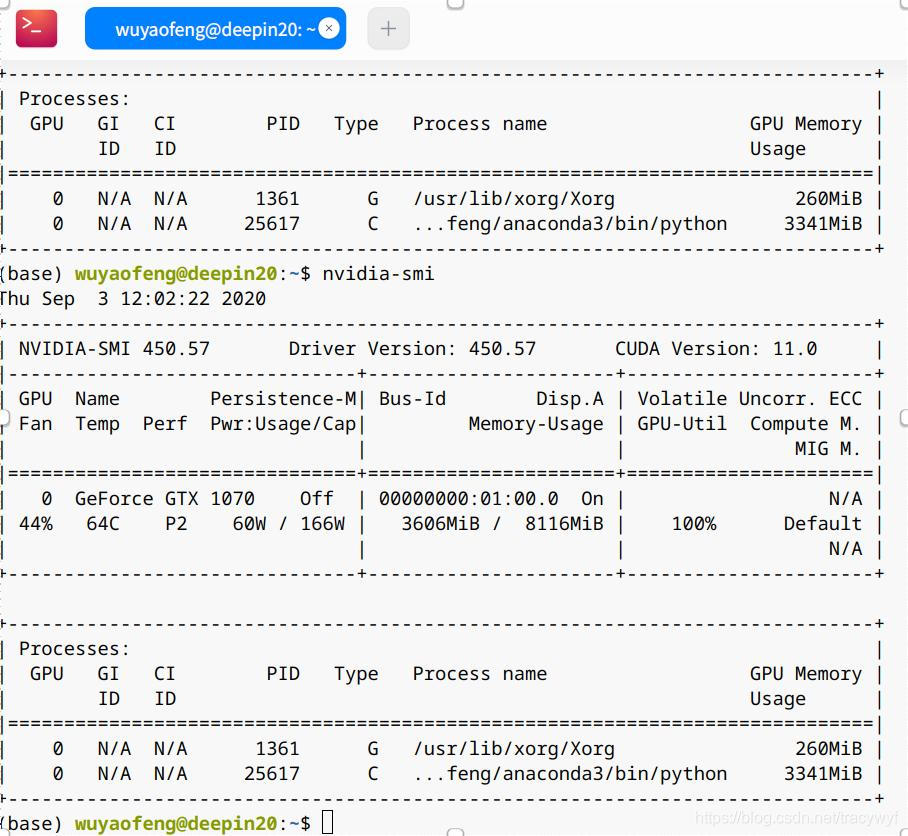Click the Bus-Id 00000000:01:00.0 value
The image size is (908, 836).
(x=468, y=498)
